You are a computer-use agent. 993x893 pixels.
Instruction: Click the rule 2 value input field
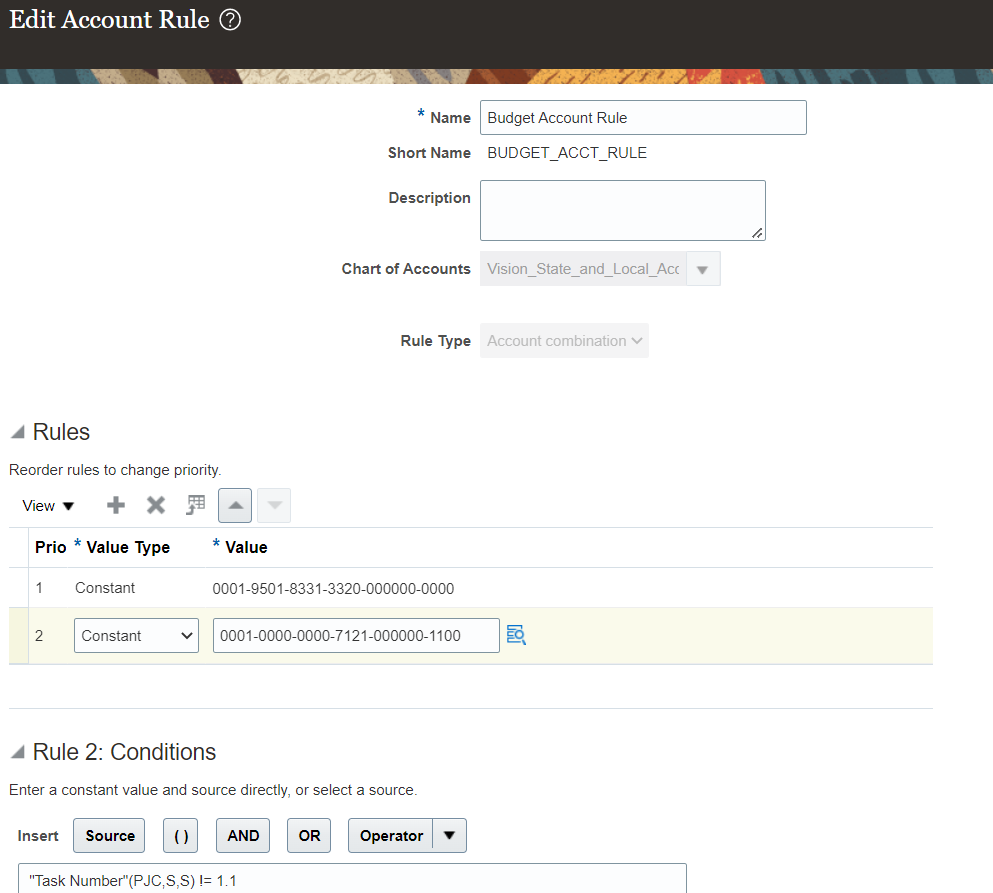tap(357, 635)
